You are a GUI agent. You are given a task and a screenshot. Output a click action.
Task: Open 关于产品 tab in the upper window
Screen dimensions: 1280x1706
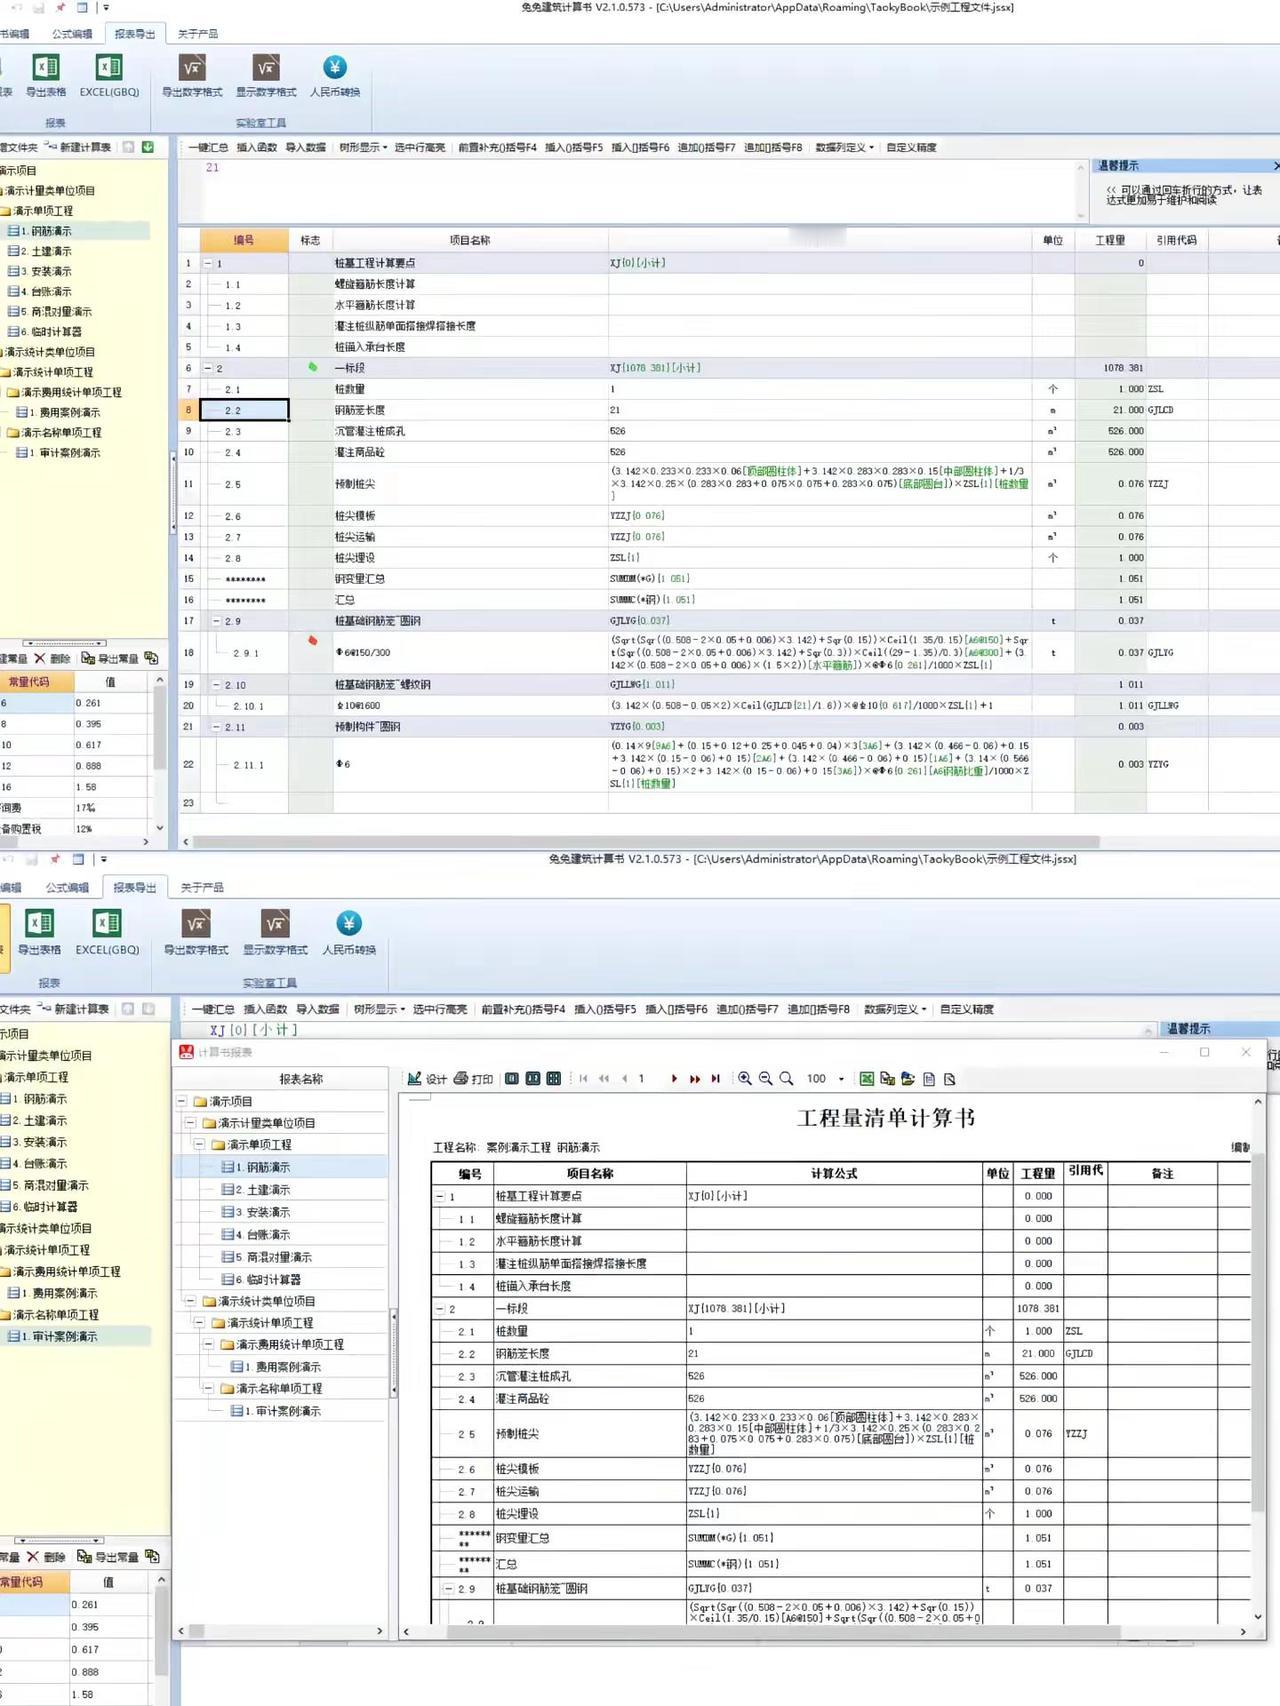(x=198, y=34)
